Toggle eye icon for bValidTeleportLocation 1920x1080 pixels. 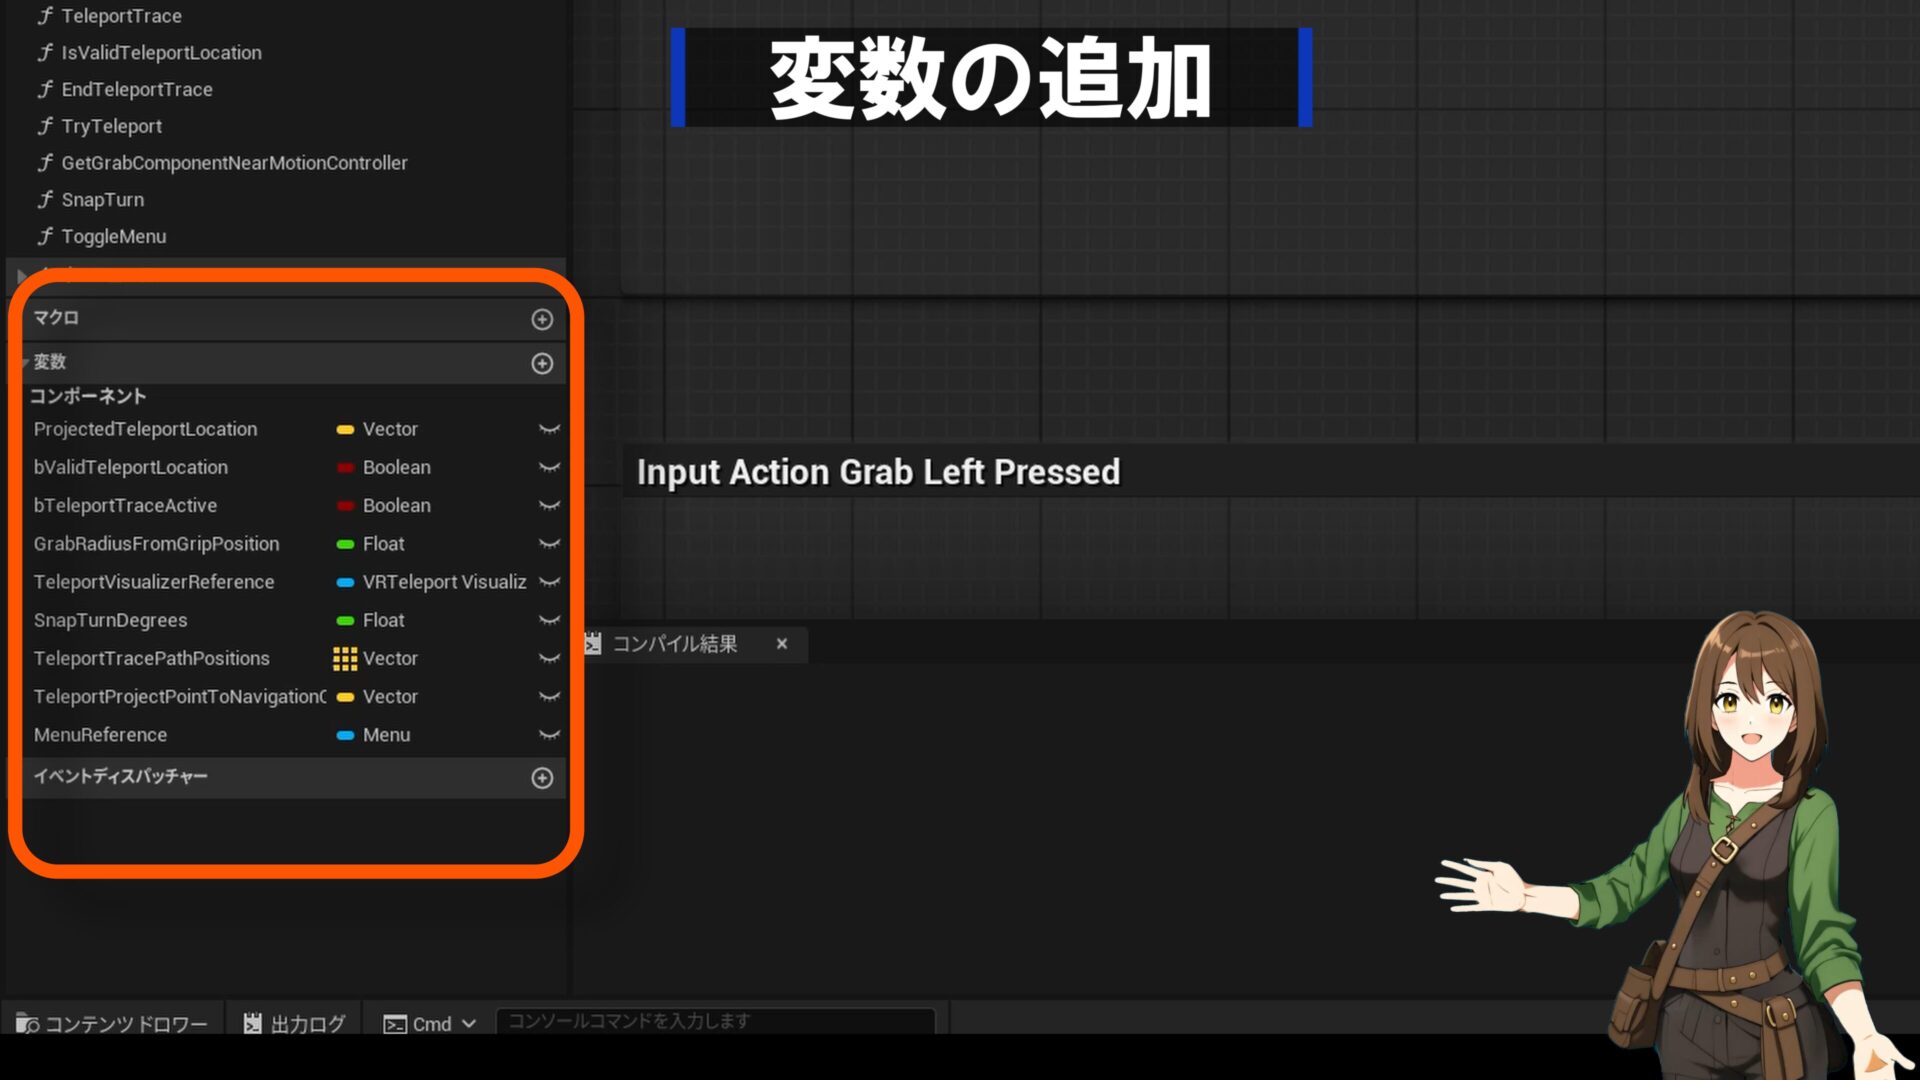click(549, 467)
